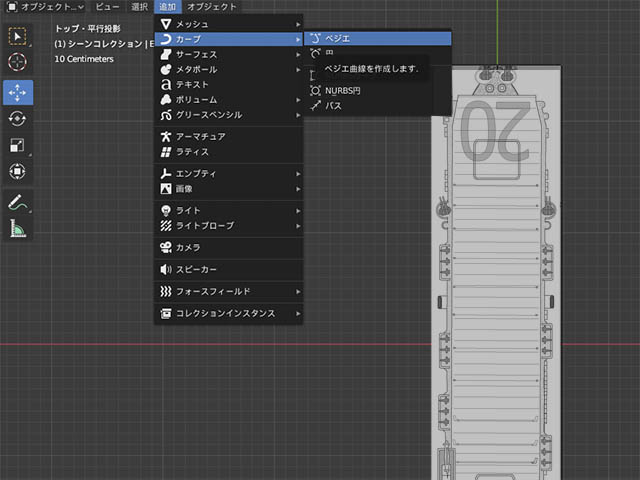The width and height of the screenshot is (640, 480).
Task: Expand the フォースフィールド submenu
Action: pos(229,291)
